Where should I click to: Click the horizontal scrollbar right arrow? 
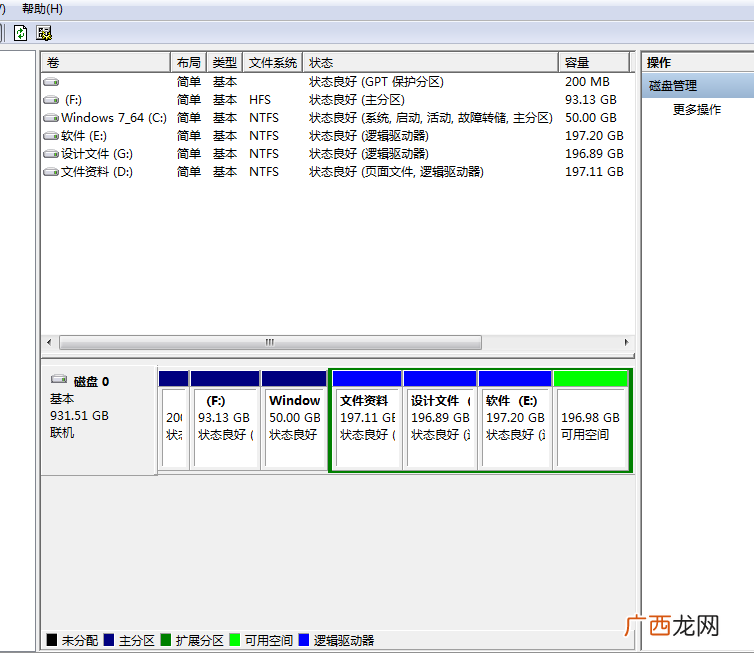[626, 342]
